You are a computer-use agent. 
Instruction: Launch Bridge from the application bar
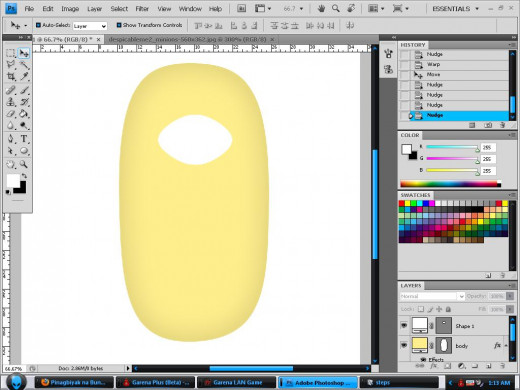click(241, 9)
